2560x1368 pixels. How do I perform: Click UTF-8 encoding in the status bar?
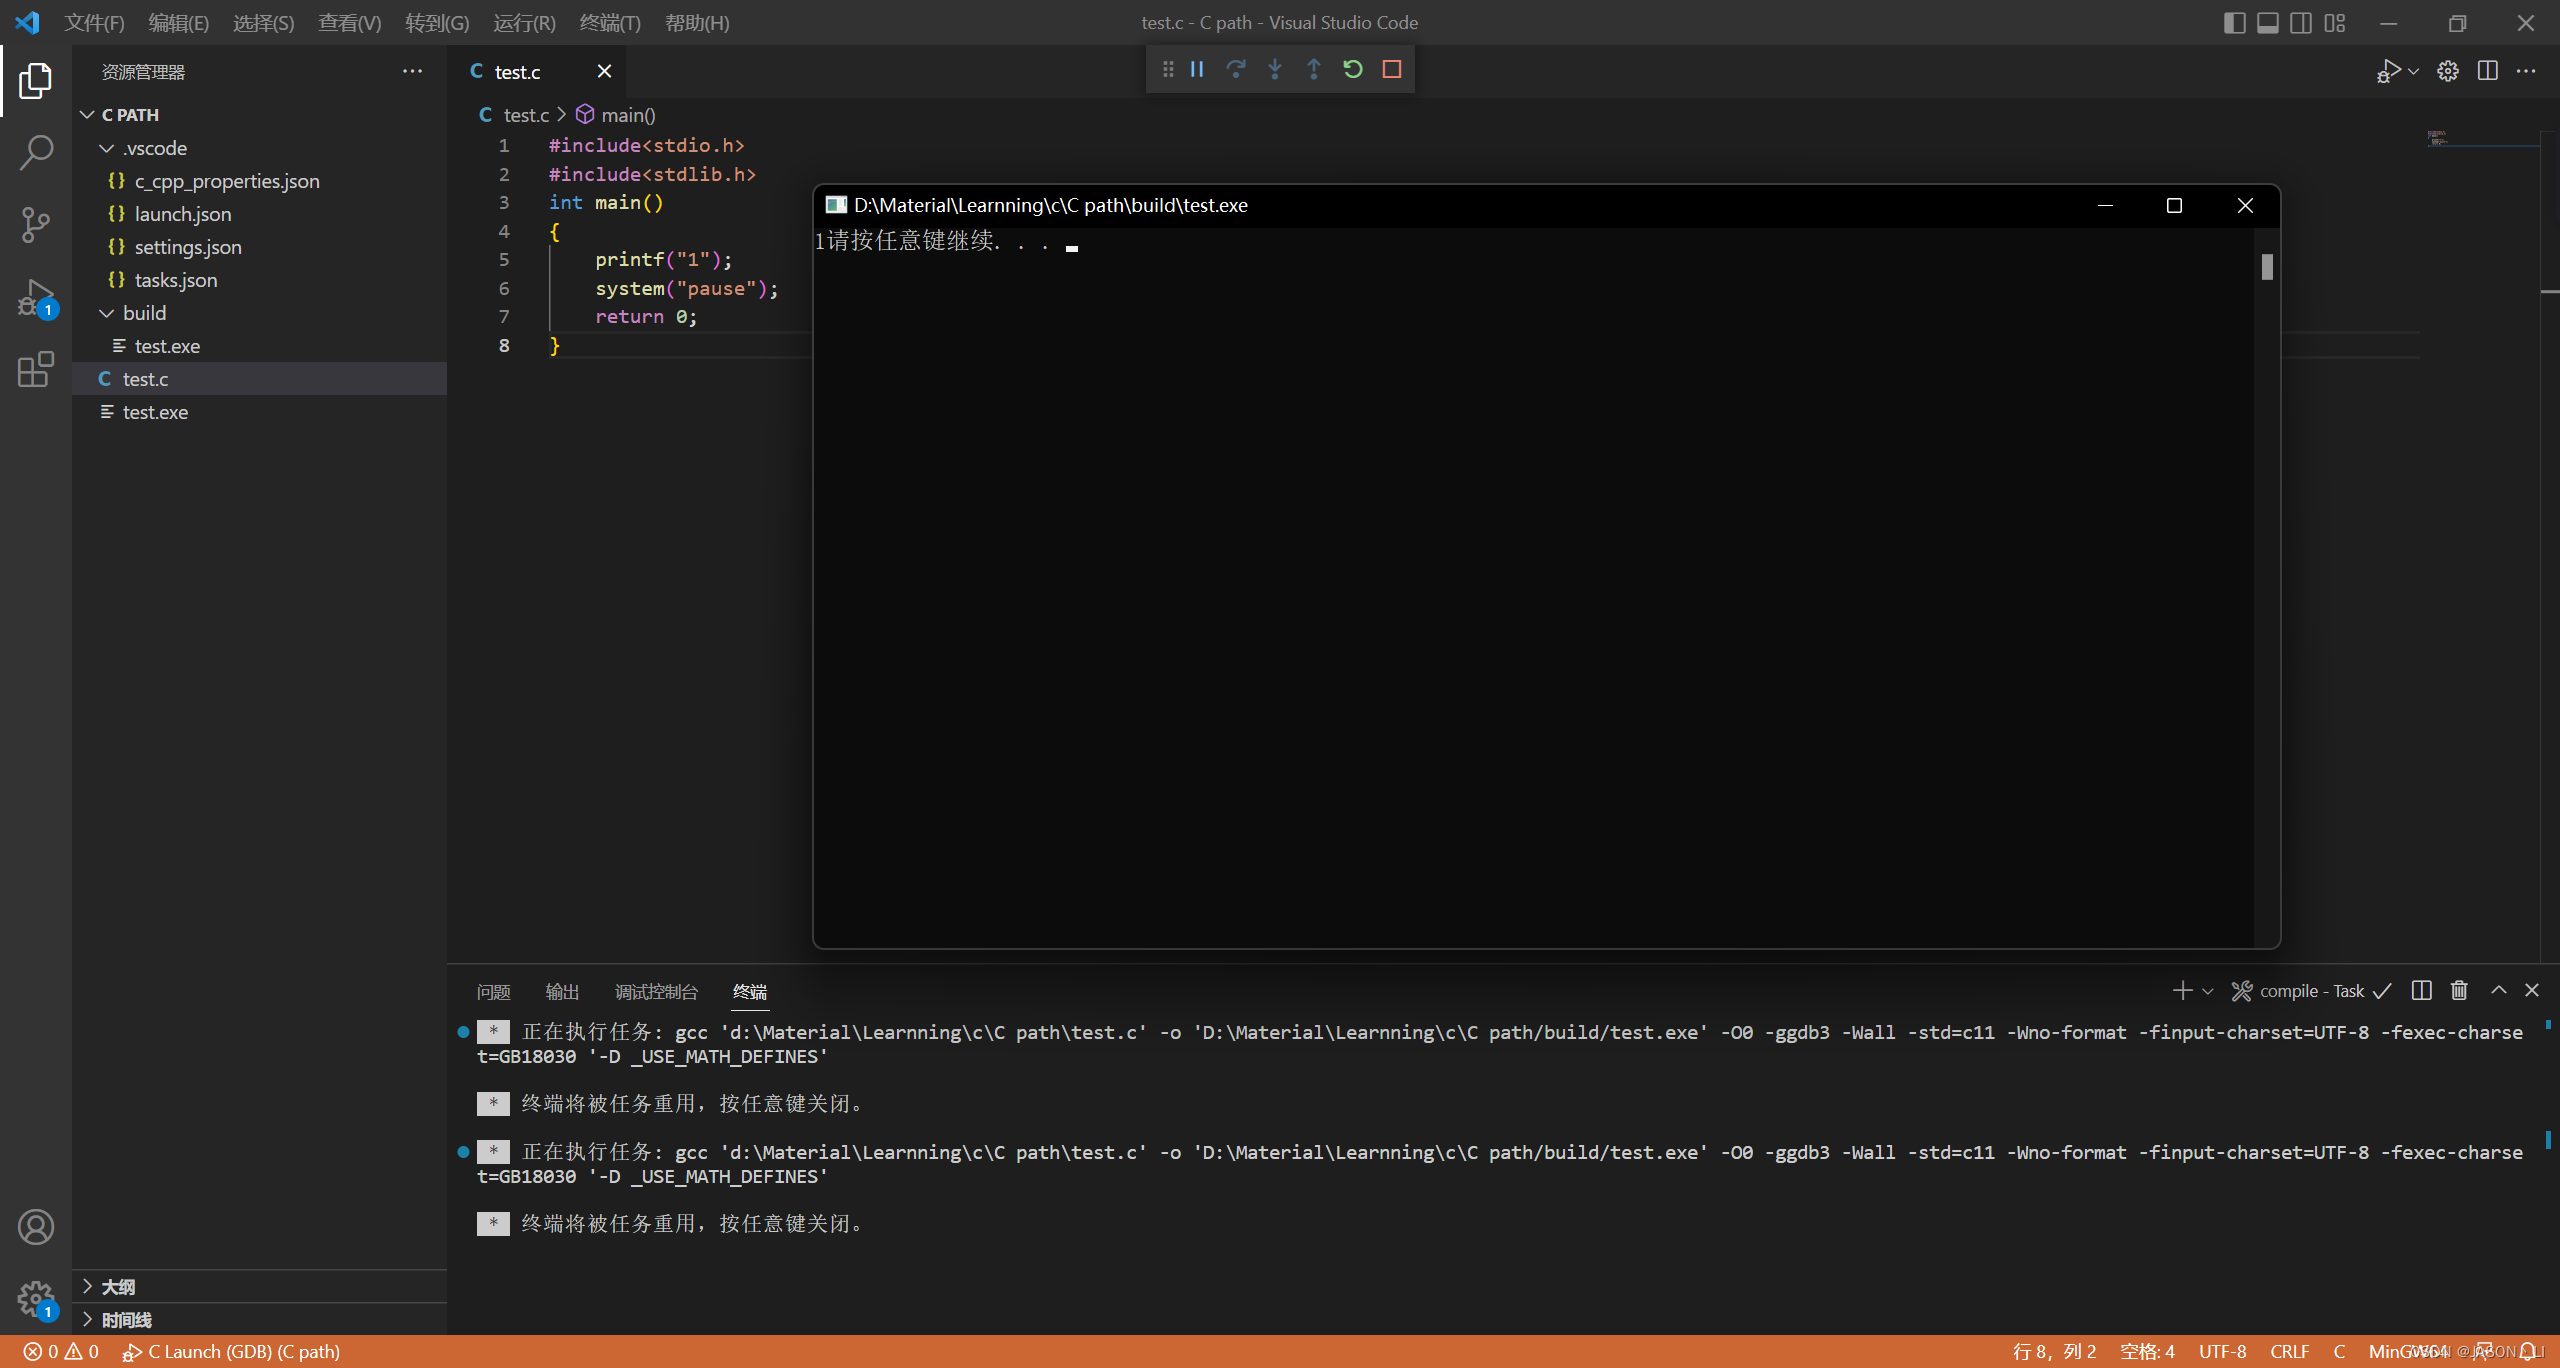pos(2222,1351)
